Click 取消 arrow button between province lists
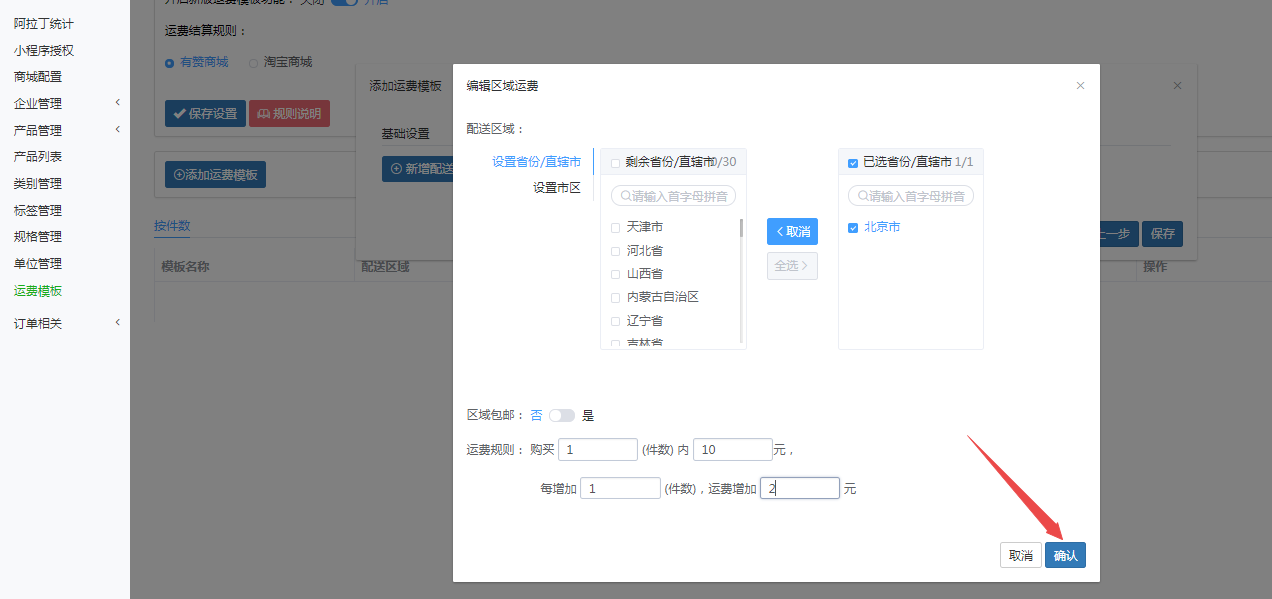The image size is (1272, 599). click(x=792, y=231)
